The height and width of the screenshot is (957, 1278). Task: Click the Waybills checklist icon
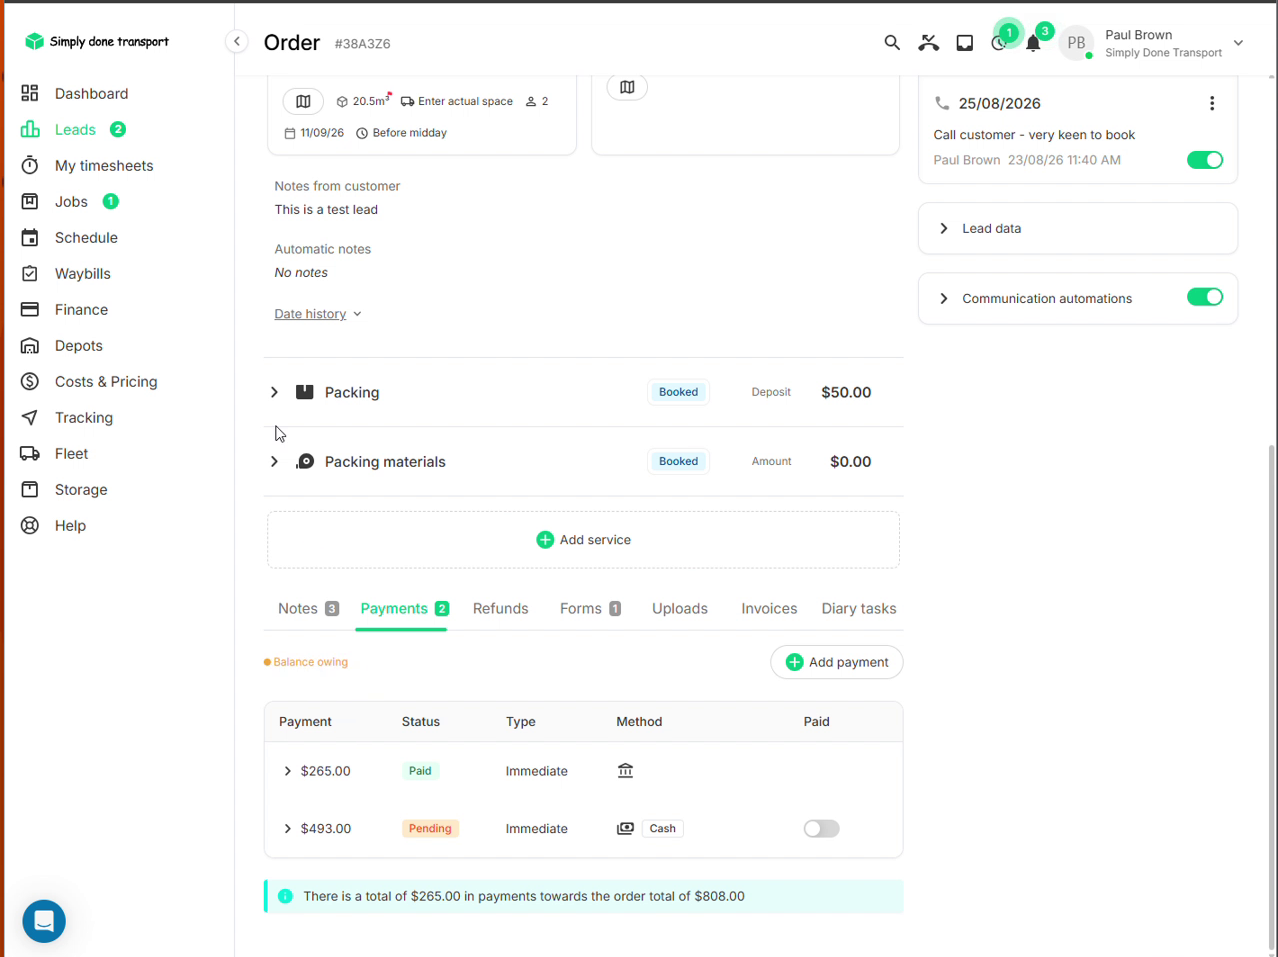coord(30,273)
